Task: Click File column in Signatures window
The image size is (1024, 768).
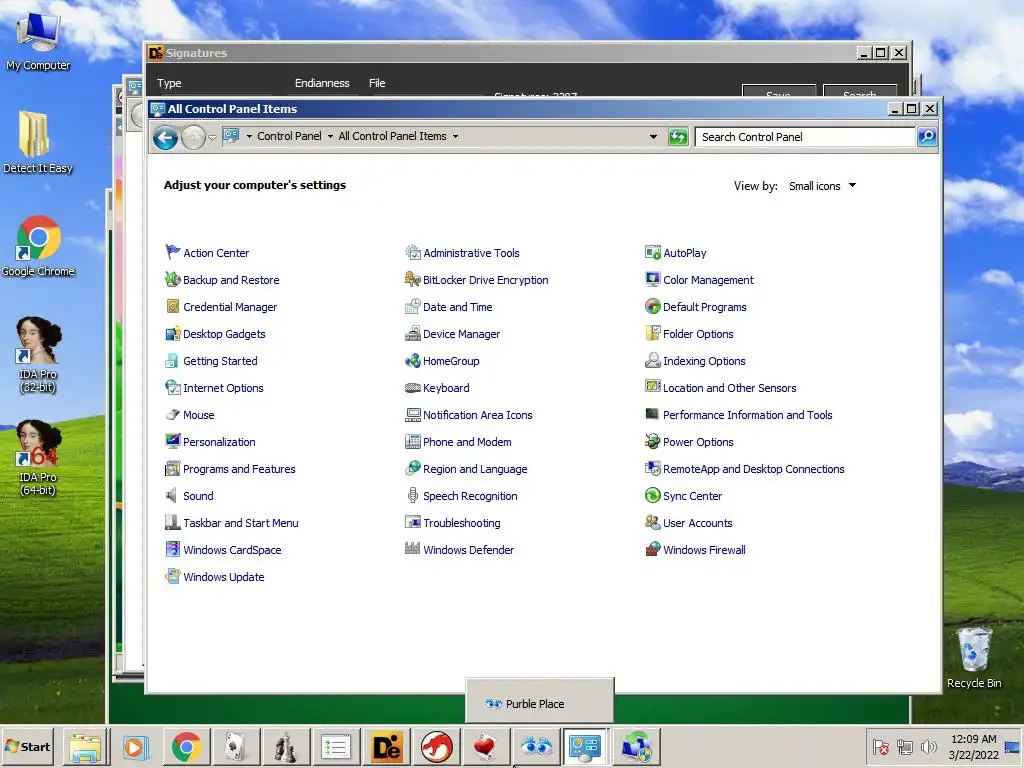Action: tap(377, 83)
